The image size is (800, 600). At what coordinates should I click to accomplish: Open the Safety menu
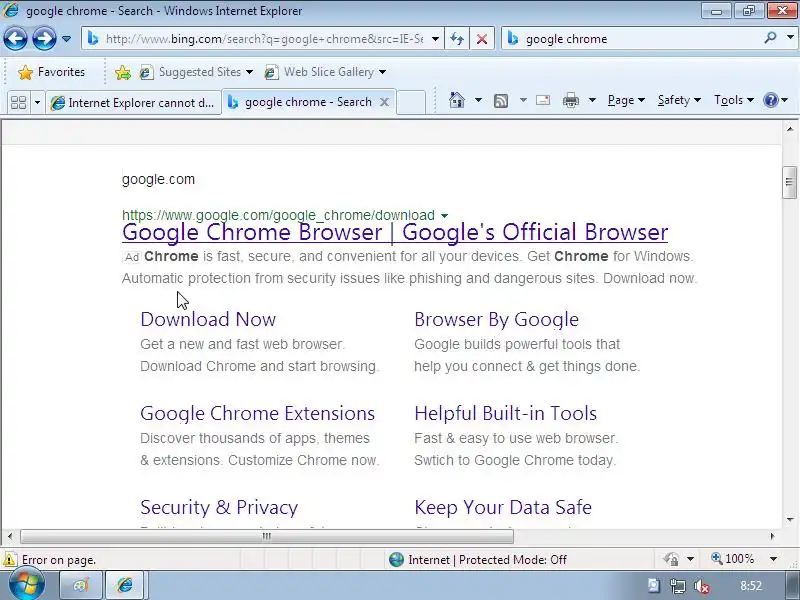[679, 100]
